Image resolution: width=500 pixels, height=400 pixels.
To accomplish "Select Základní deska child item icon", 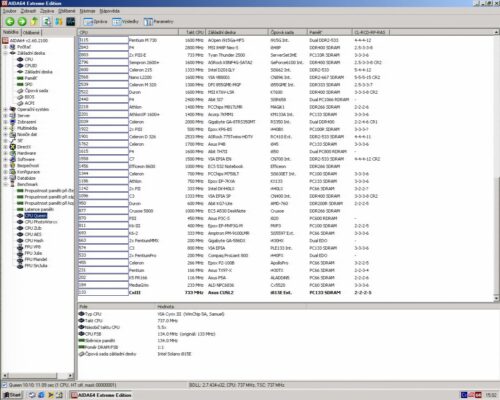I will click(x=20, y=72).
